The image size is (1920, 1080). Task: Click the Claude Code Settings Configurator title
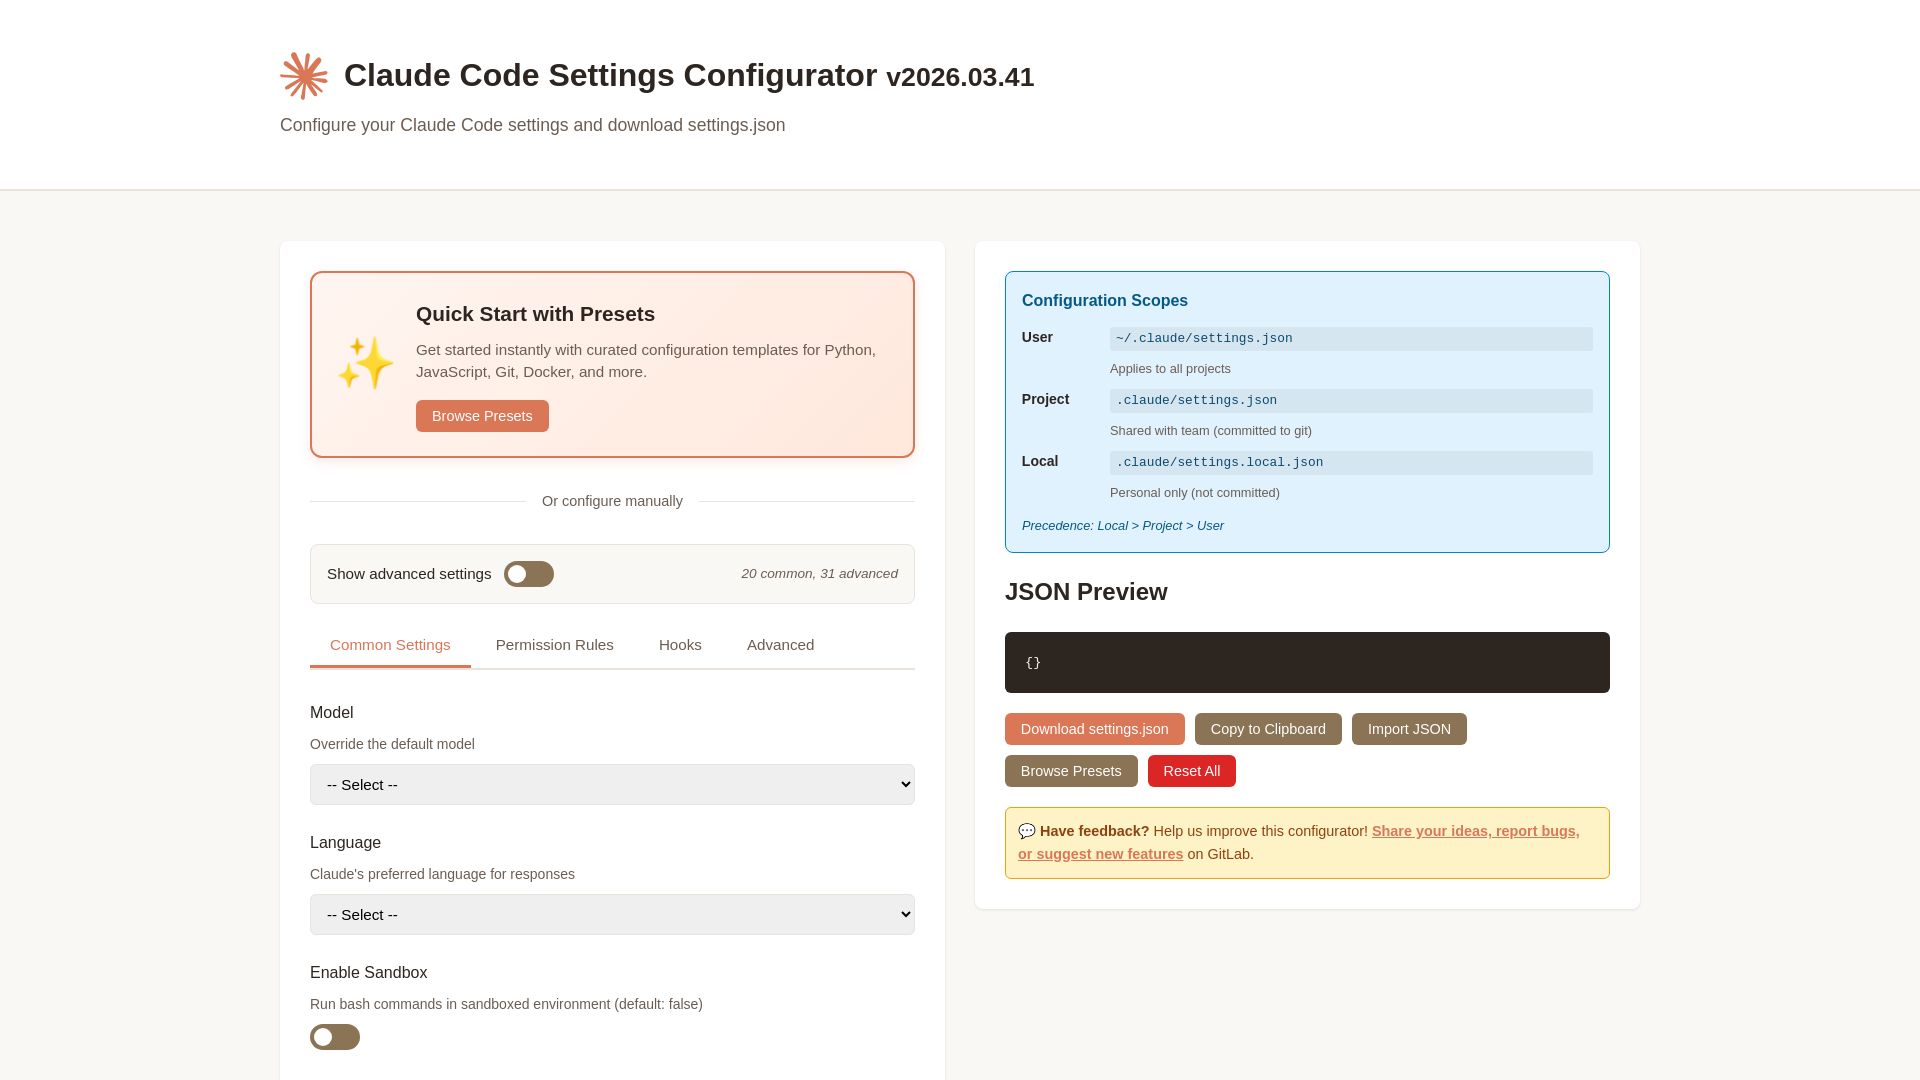689,76
